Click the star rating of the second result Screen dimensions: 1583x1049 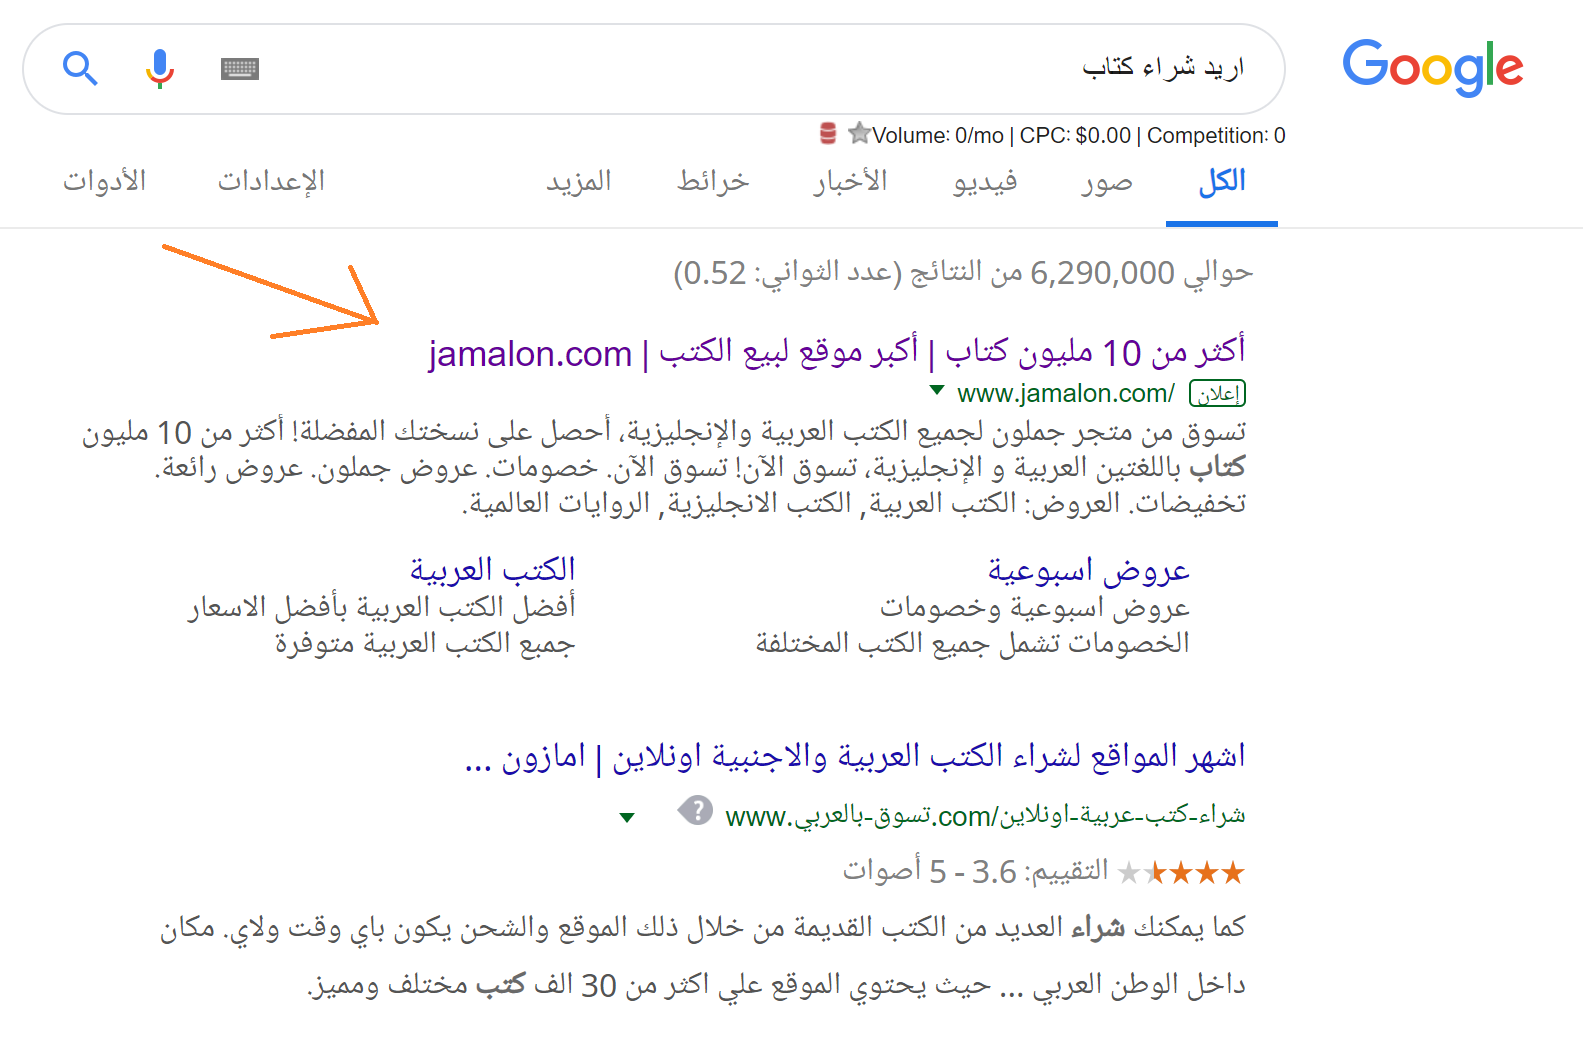point(1182,873)
